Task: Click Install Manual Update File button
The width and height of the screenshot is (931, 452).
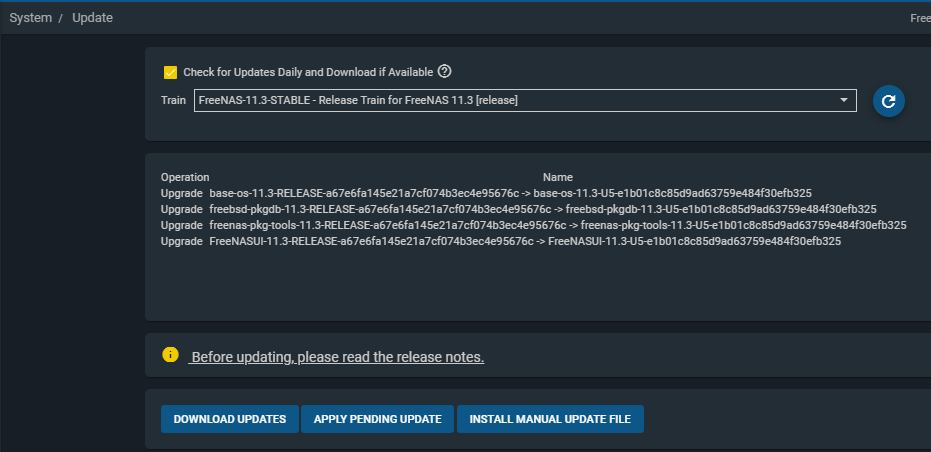Action: 550,419
